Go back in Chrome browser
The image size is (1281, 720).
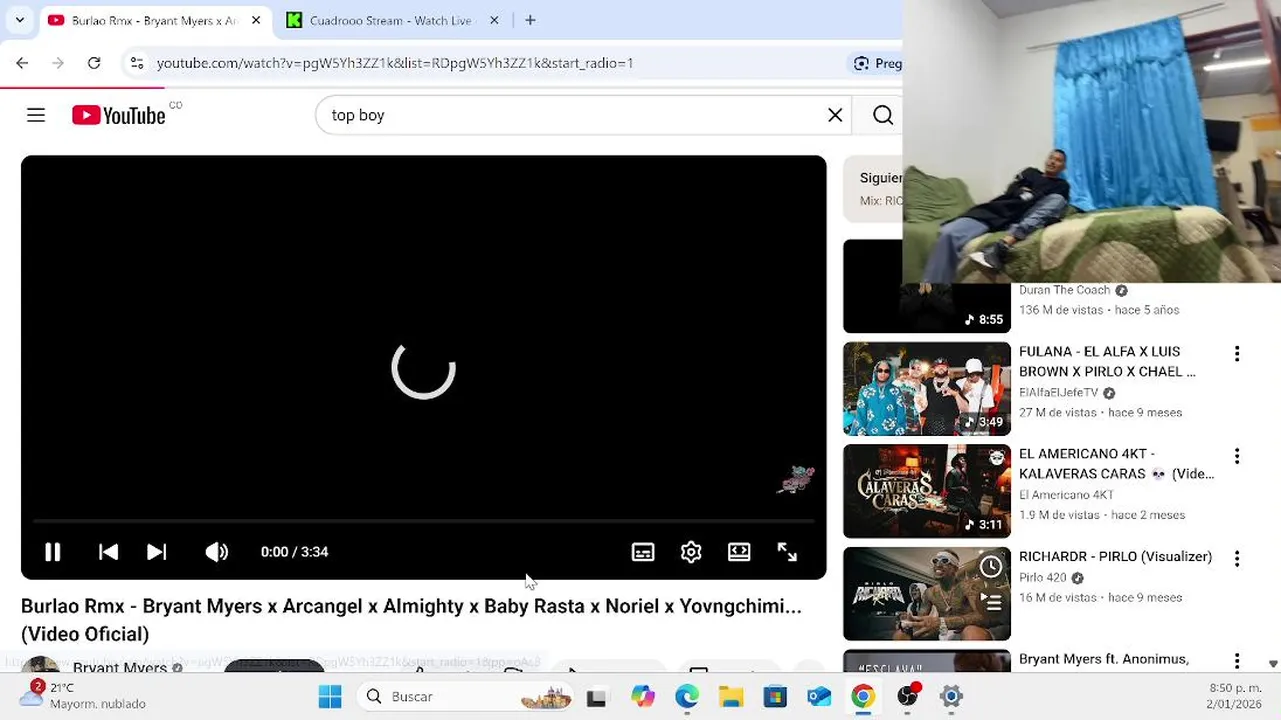[x=22, y=63]
